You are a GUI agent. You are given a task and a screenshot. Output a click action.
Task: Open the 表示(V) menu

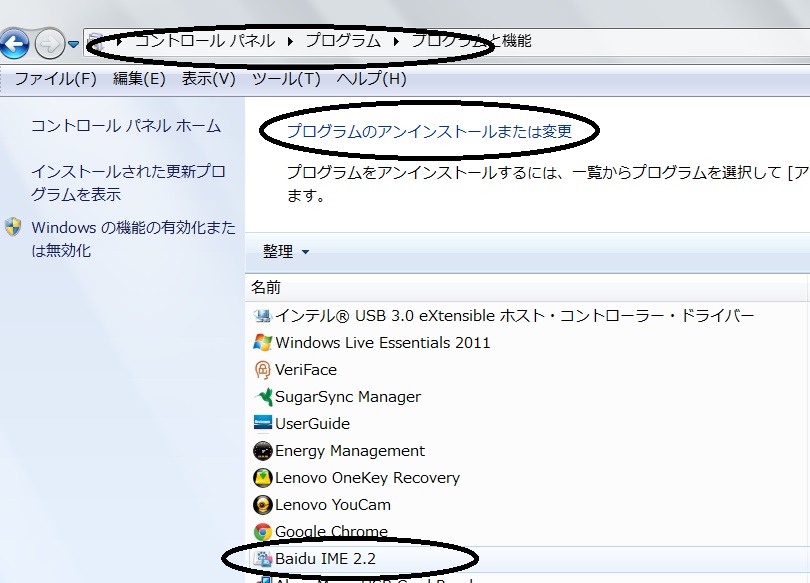click(x=208, y=79)
